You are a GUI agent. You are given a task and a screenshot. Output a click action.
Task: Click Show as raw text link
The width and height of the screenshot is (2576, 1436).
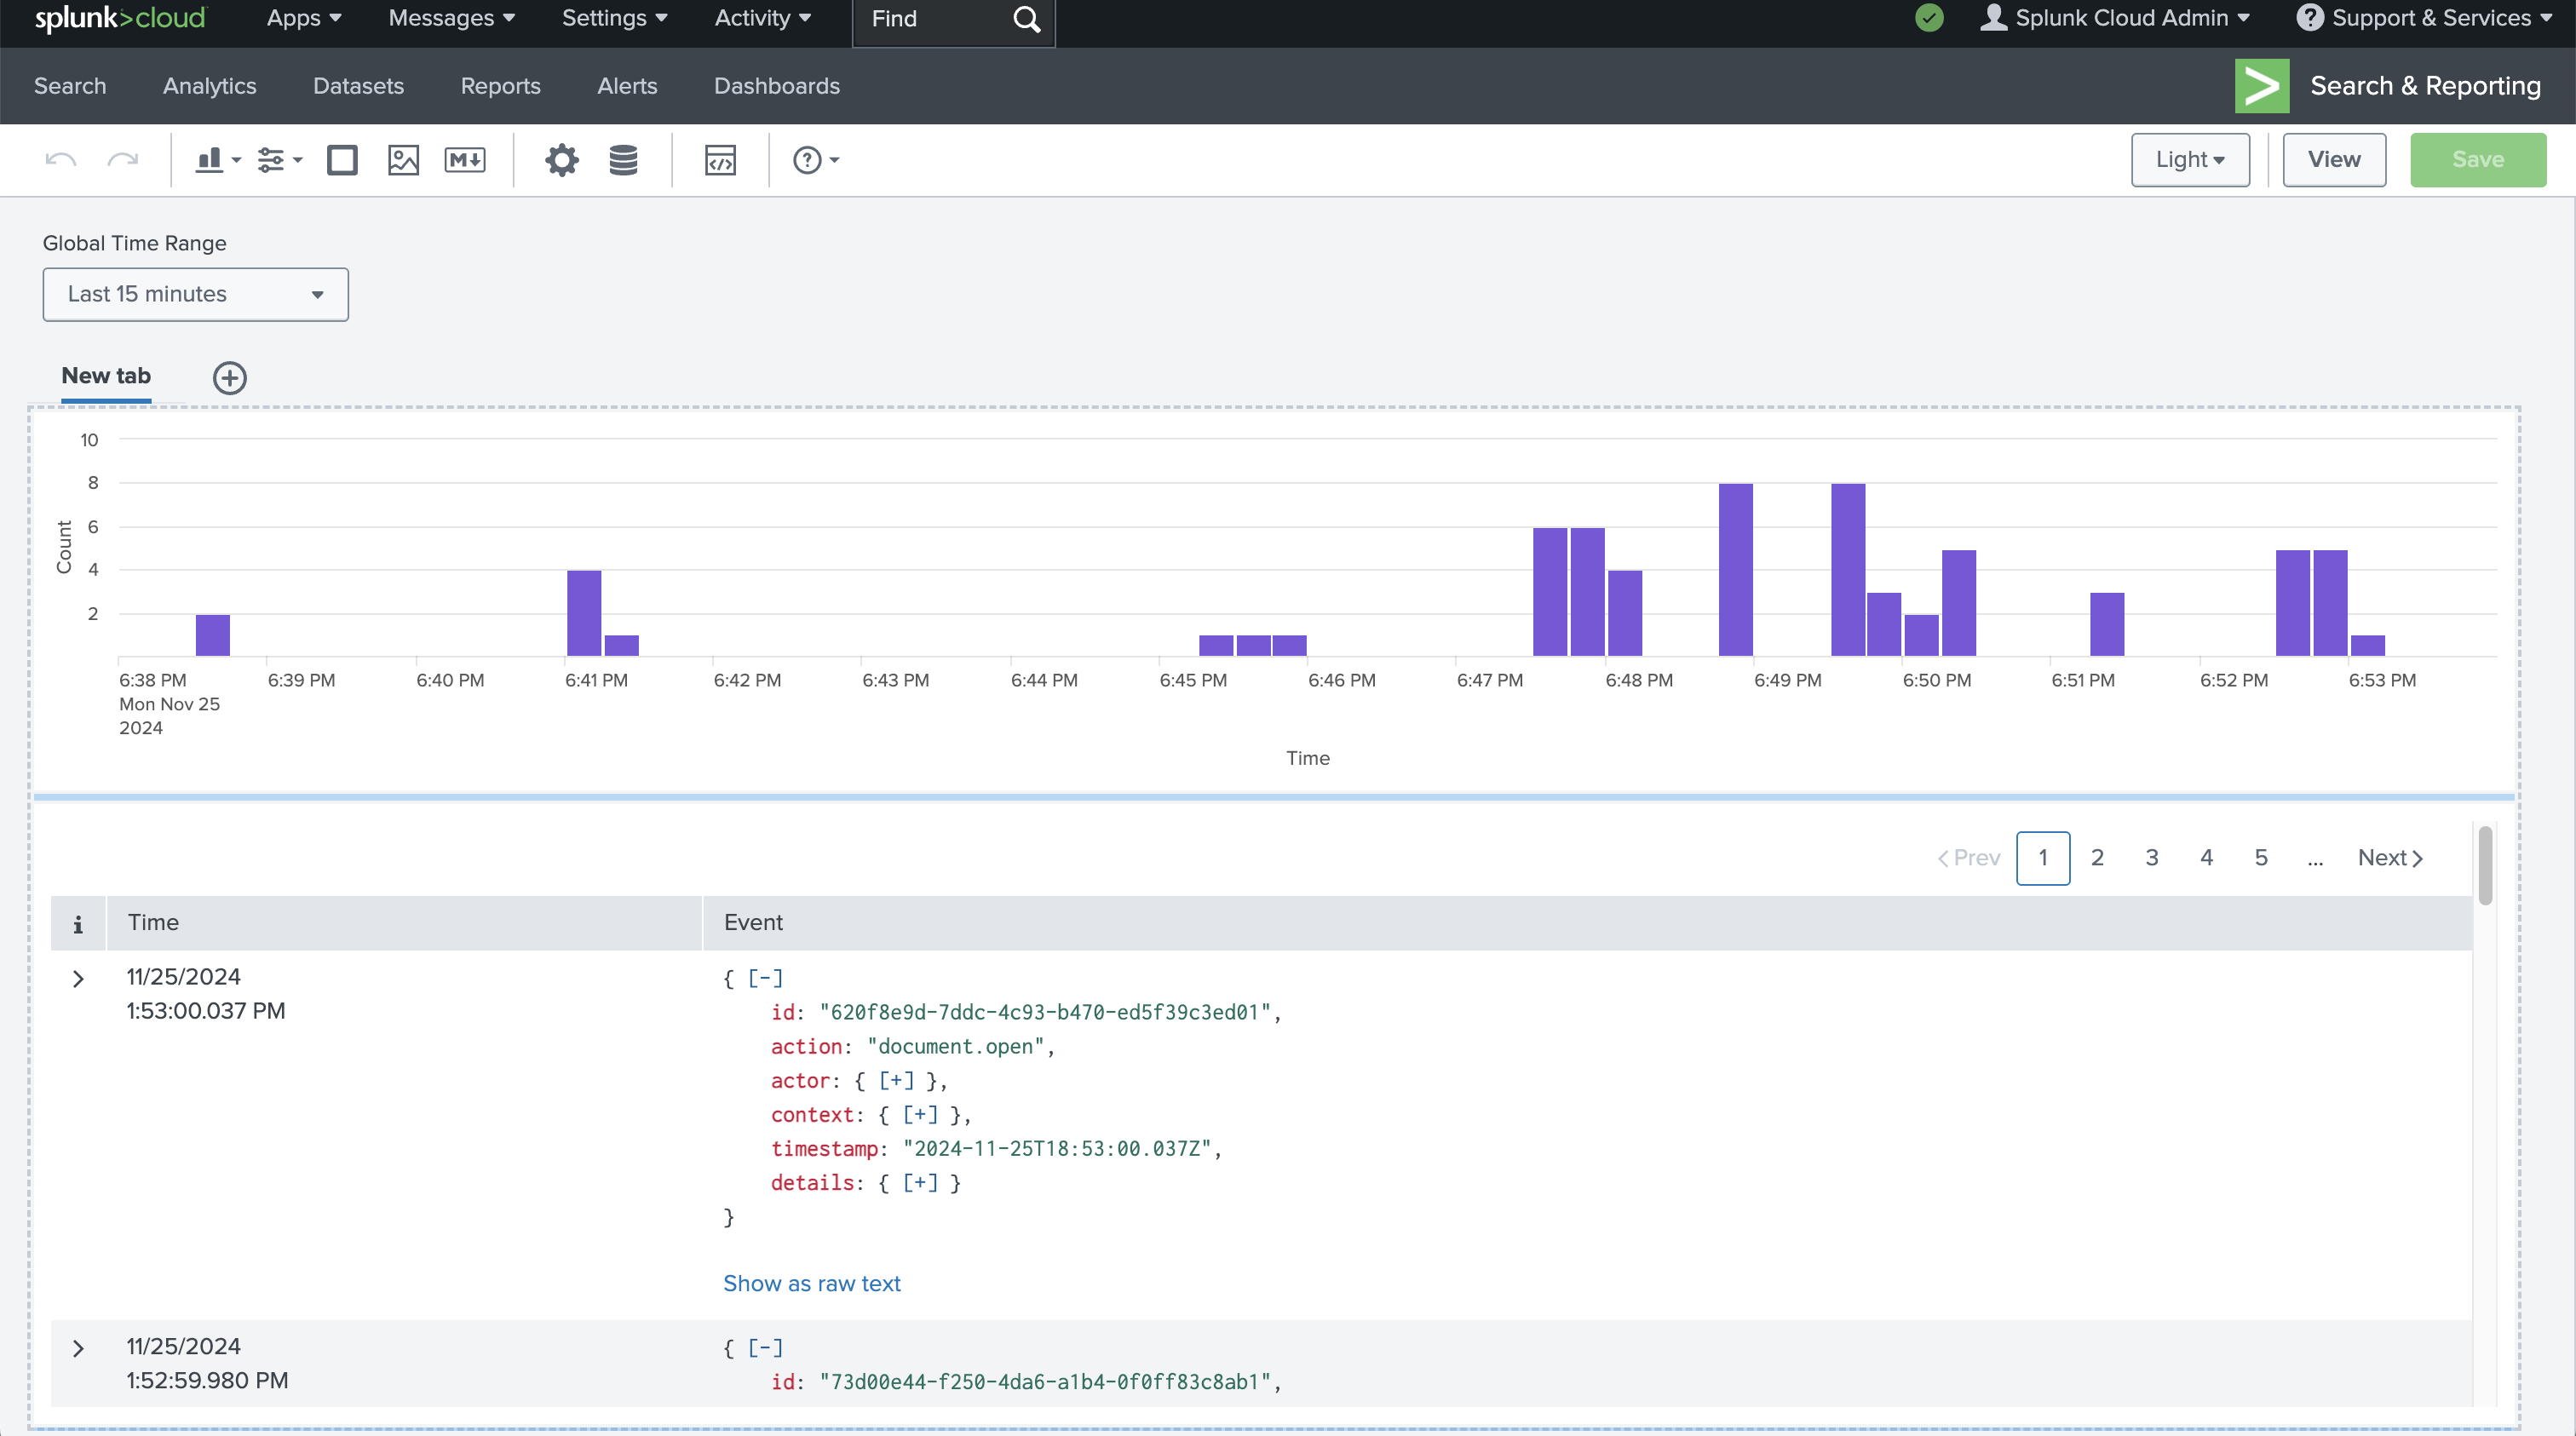click(811, 1283)
